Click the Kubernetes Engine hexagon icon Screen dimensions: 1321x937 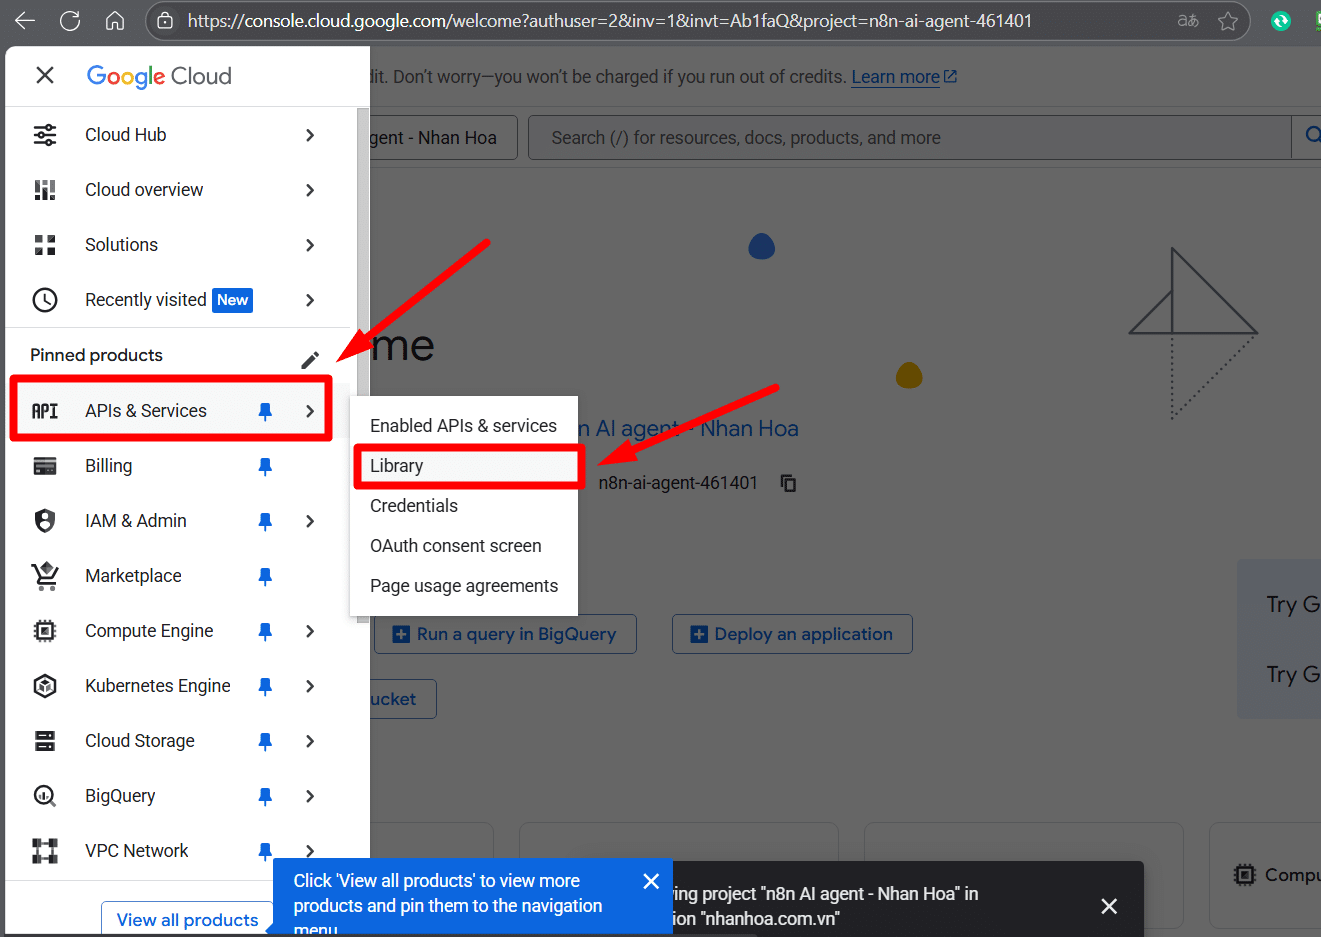click(x=45, y=686)
